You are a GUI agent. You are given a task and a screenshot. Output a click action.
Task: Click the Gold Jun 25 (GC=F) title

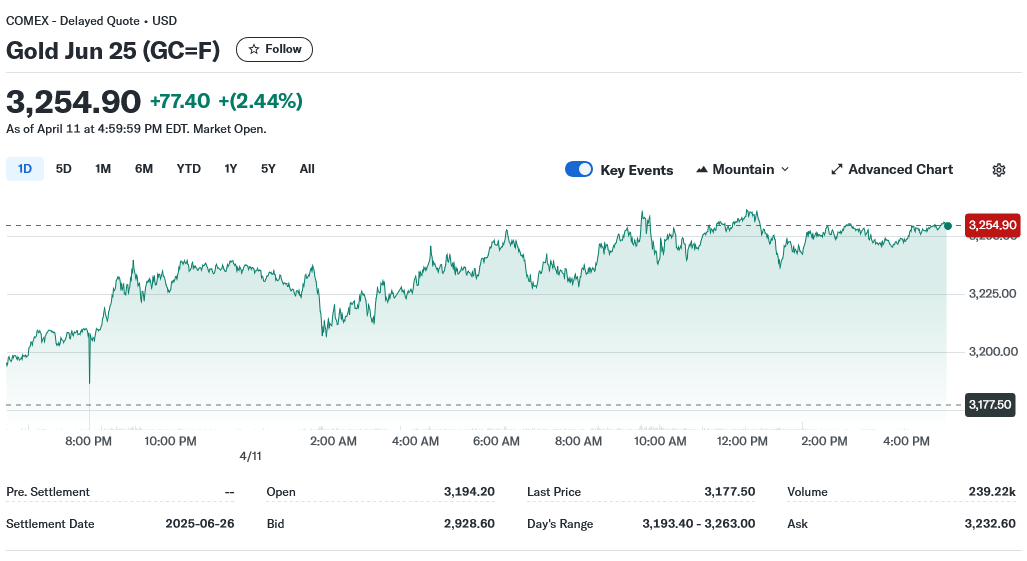click(x=113, y=50)
